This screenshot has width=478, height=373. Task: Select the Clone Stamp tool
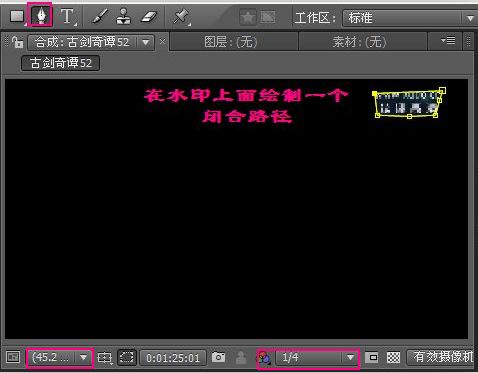coord(123,16)
